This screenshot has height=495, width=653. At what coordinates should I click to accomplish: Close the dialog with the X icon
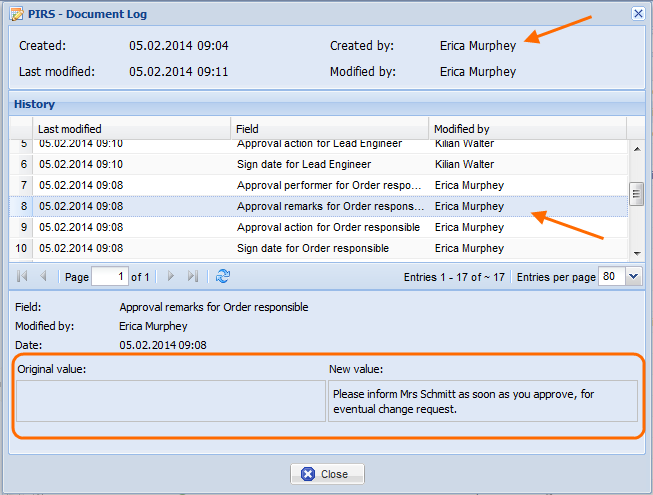(x=638, y=13)
